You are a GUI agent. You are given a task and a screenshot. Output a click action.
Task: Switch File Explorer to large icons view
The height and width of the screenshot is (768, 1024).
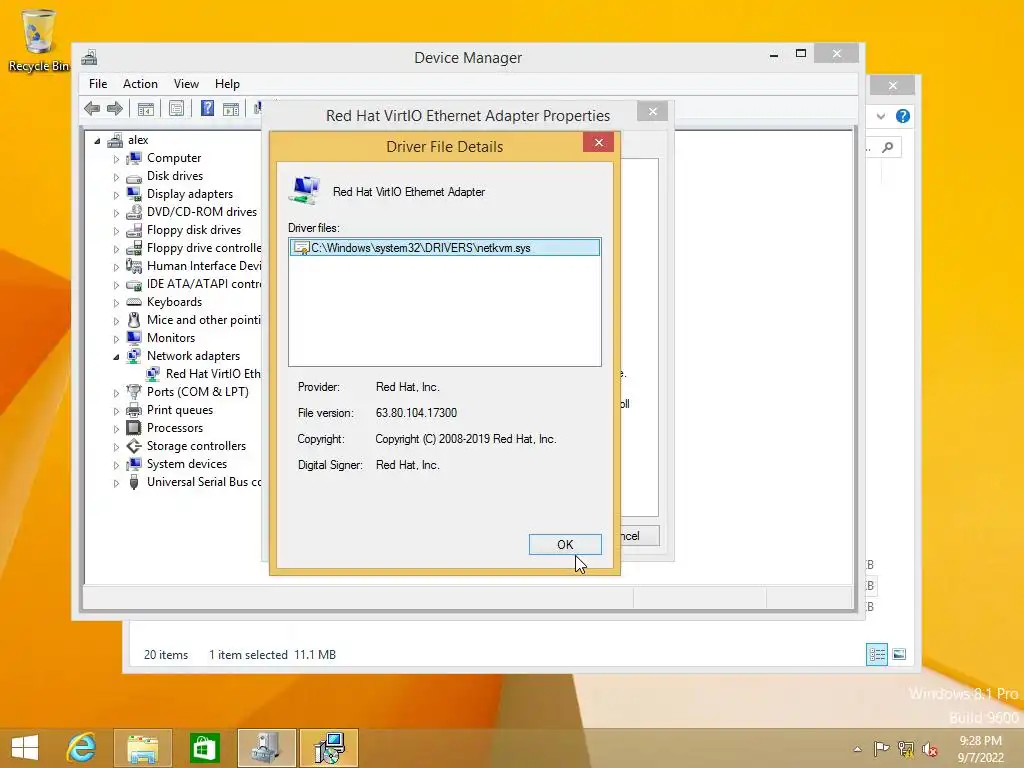click(x=899, y=654)
